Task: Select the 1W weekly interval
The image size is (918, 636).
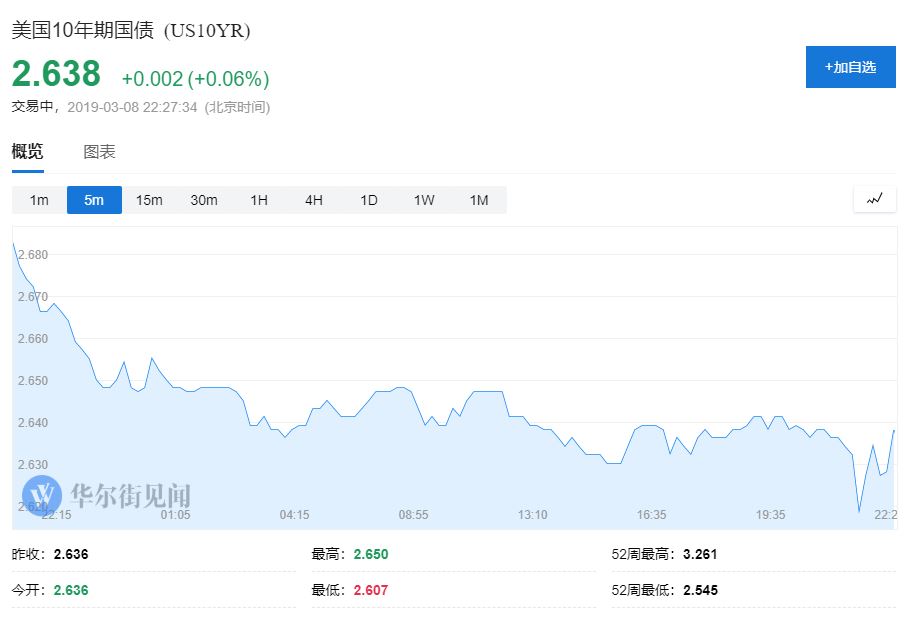Action: (x=424, y=200)
